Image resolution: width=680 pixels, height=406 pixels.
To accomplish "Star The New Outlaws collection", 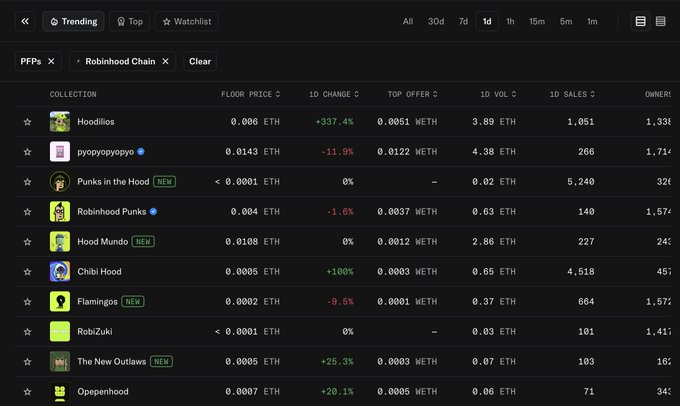I will coord(27,362).
